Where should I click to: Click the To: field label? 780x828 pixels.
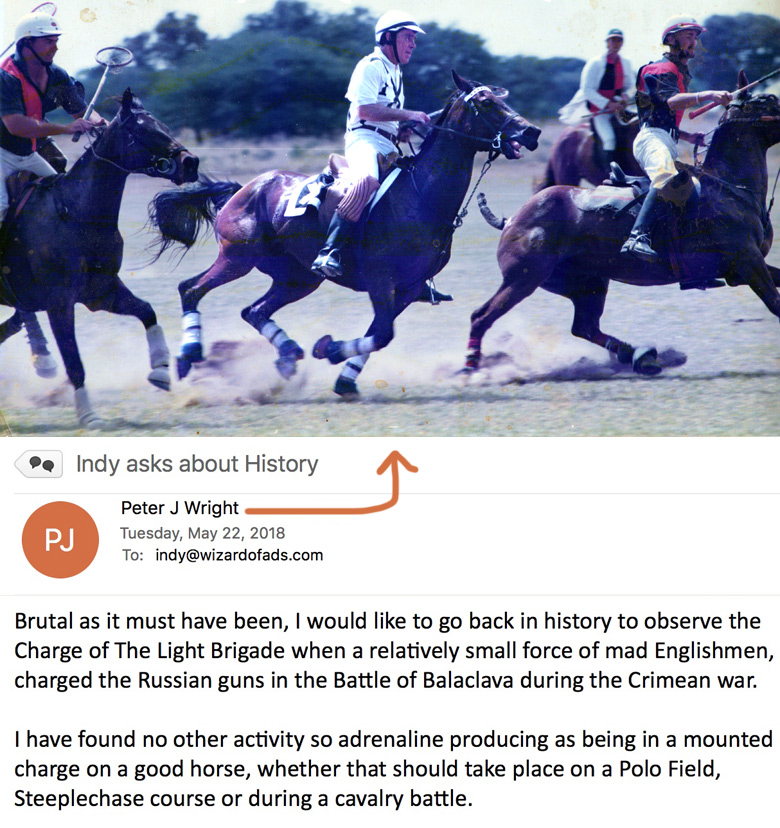click(x=133, y=555)
